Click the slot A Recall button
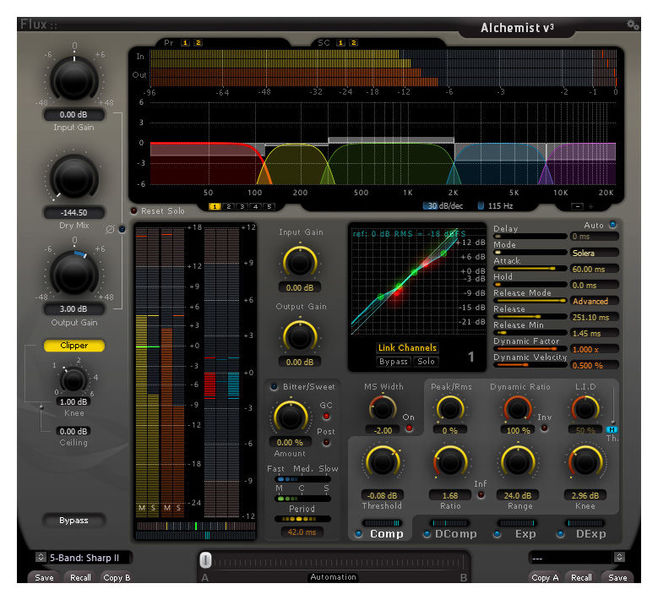 coord(80,577)
